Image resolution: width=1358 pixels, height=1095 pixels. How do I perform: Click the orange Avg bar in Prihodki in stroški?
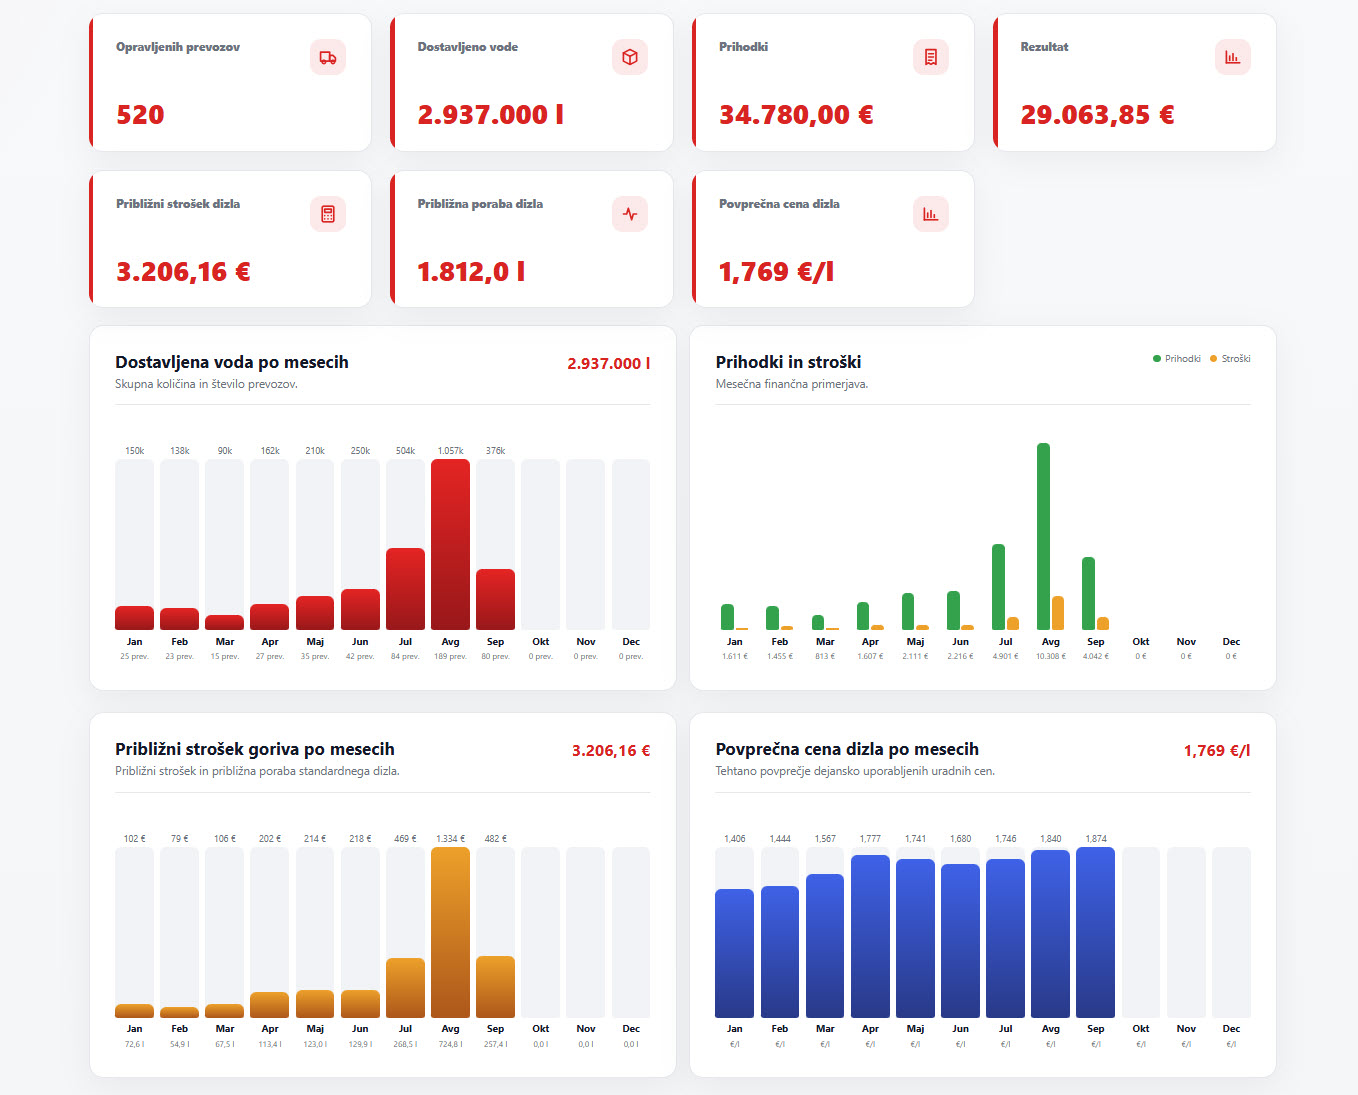pos(1058,613)
